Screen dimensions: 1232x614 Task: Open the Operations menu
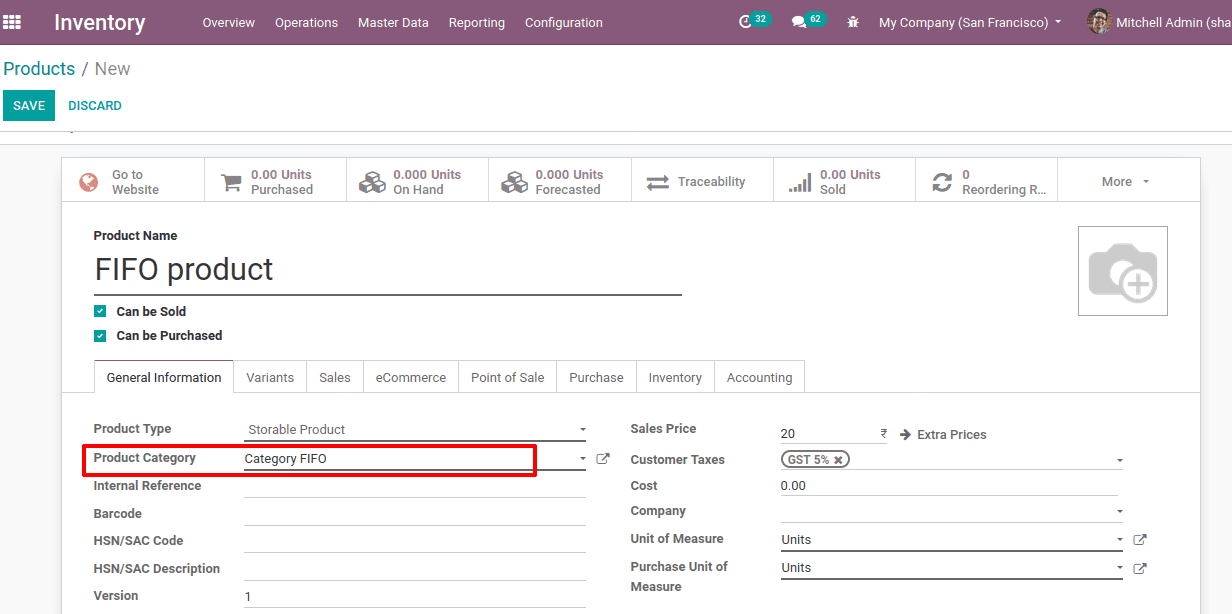[x=306, y=22]
